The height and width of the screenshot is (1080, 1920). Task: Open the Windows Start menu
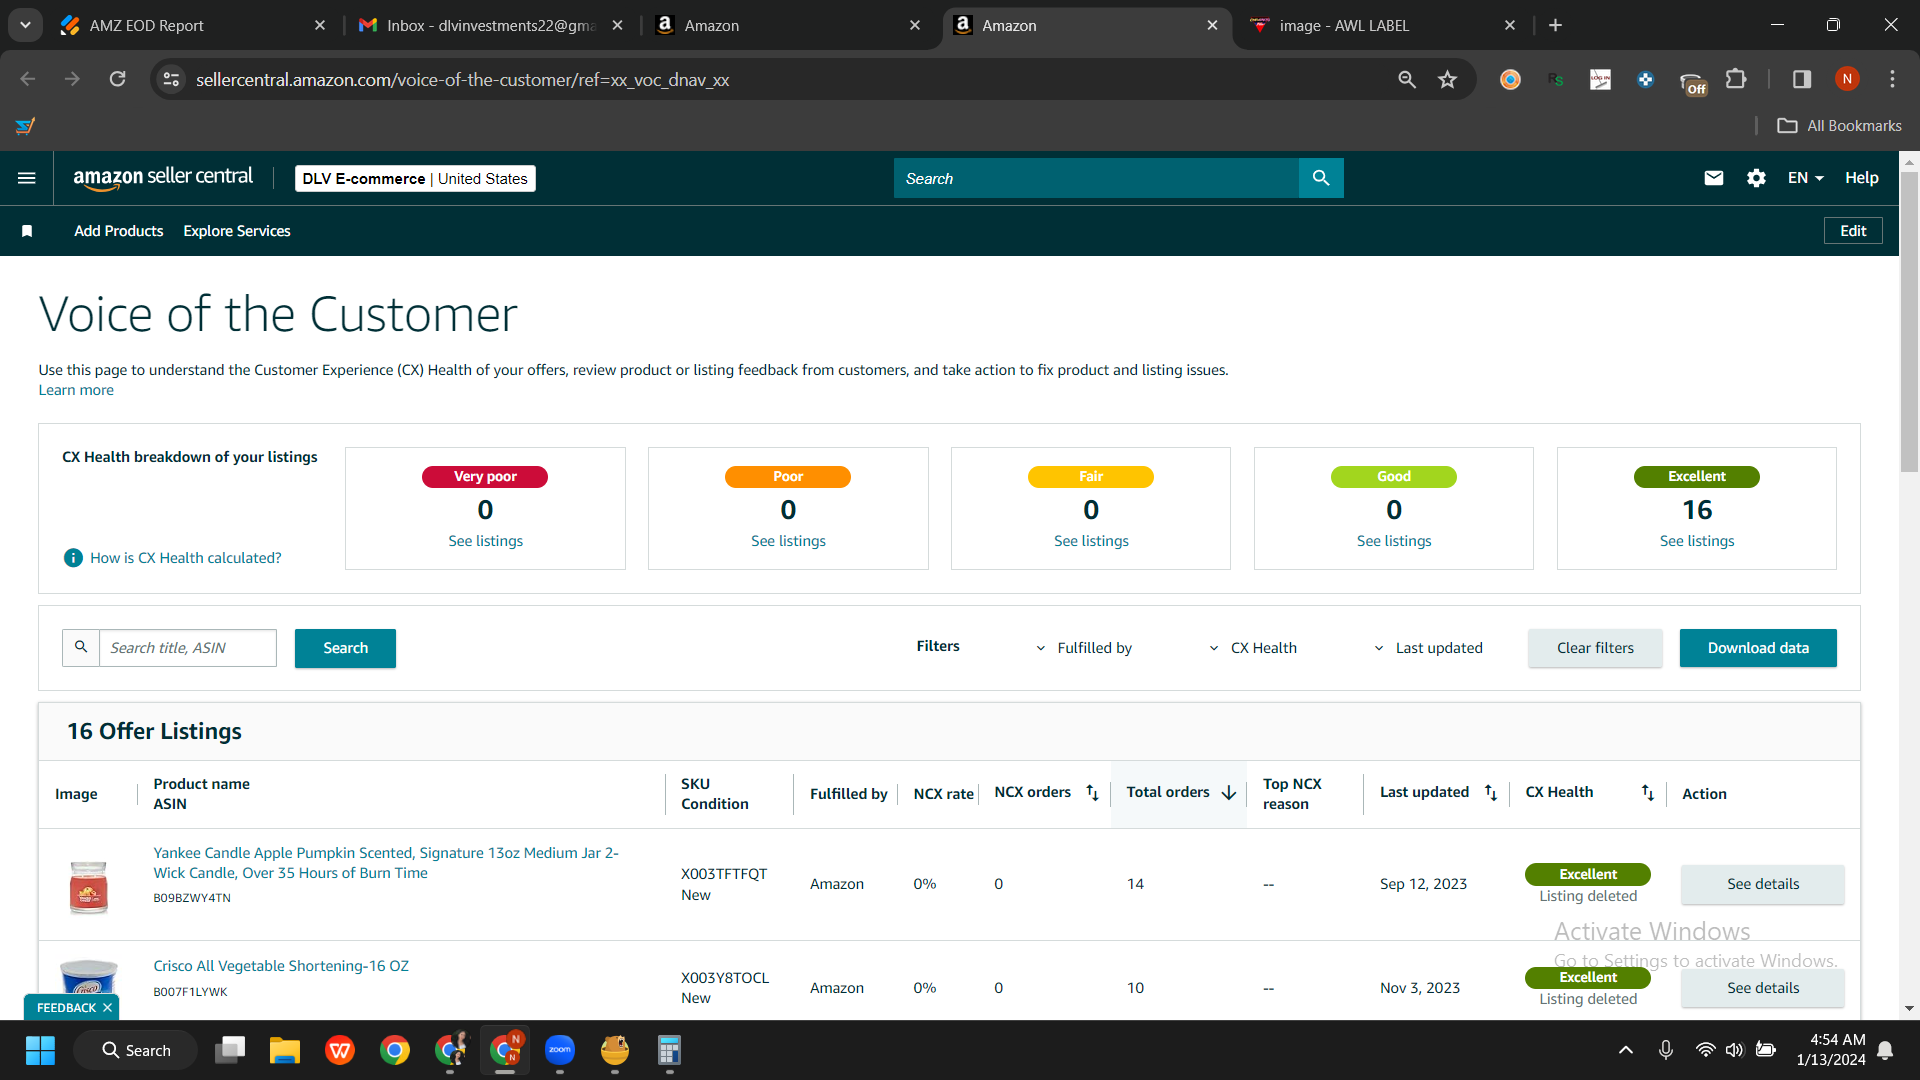[x=40, y=1050]
